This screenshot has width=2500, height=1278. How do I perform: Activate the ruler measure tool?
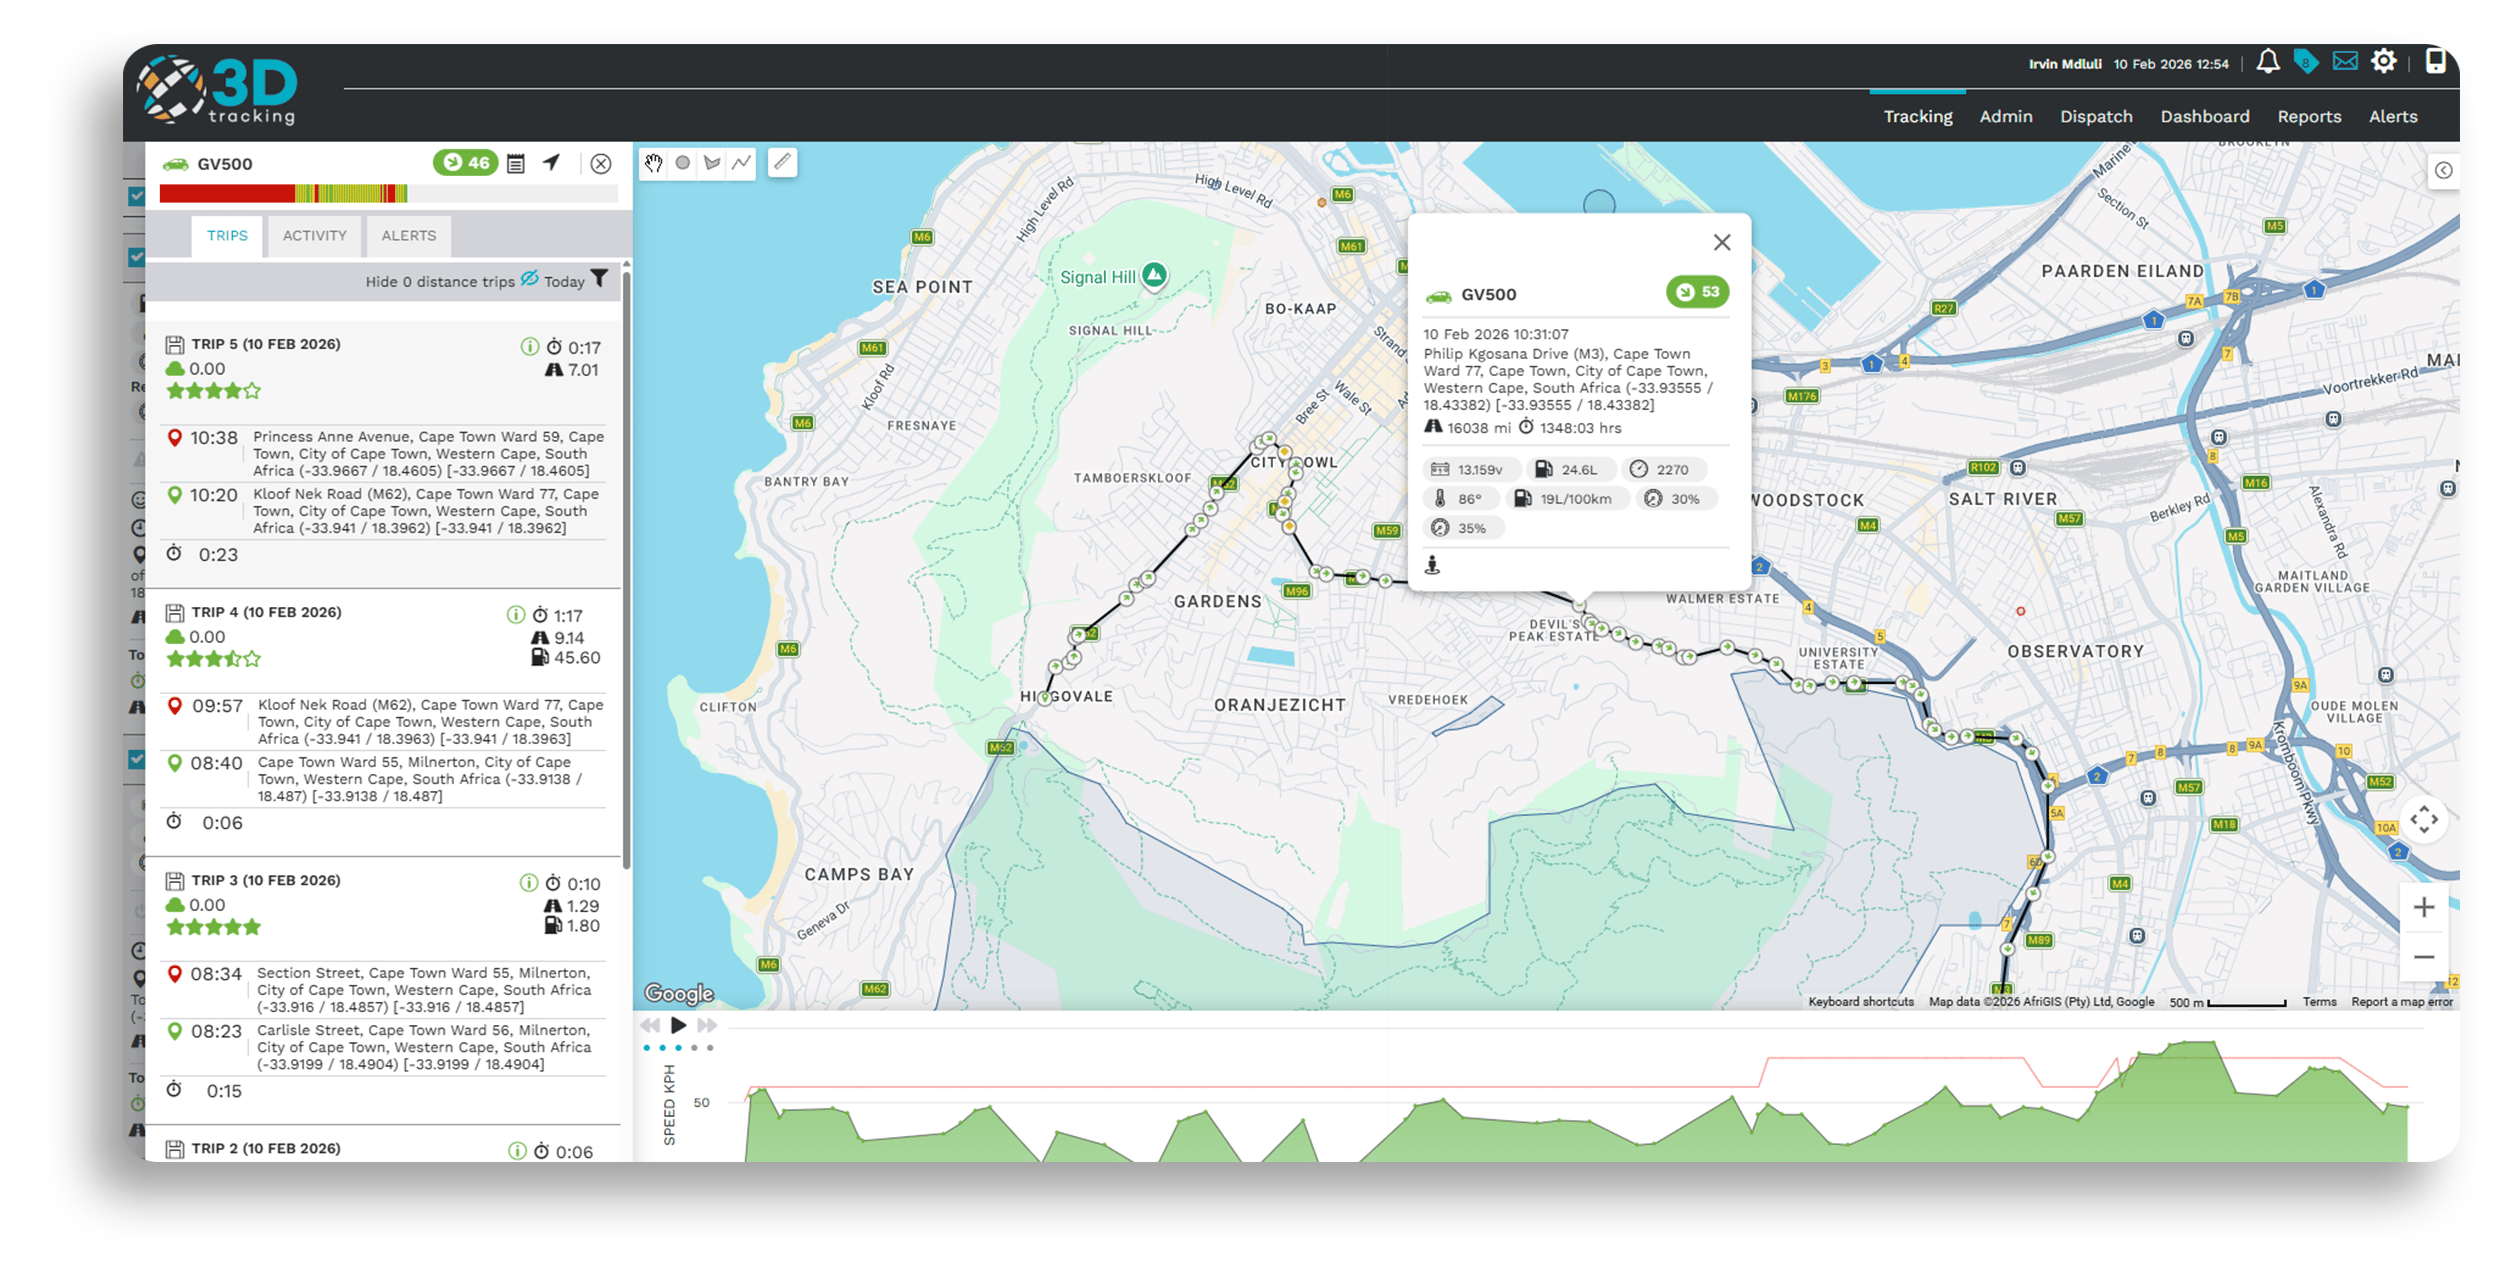point(783,162)
